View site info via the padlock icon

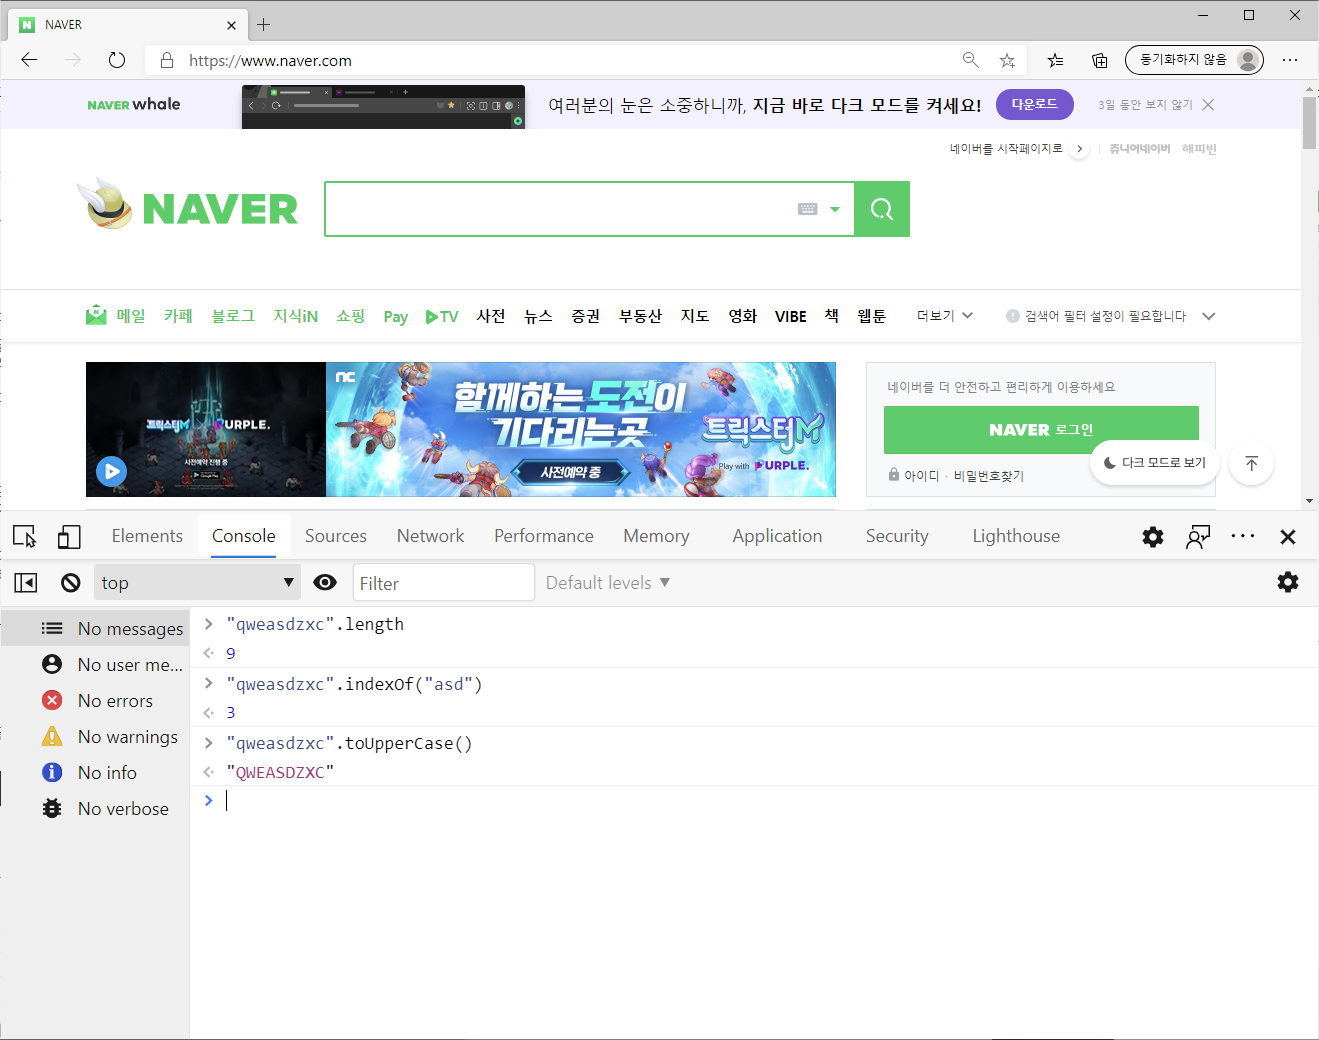click(167, 60)
